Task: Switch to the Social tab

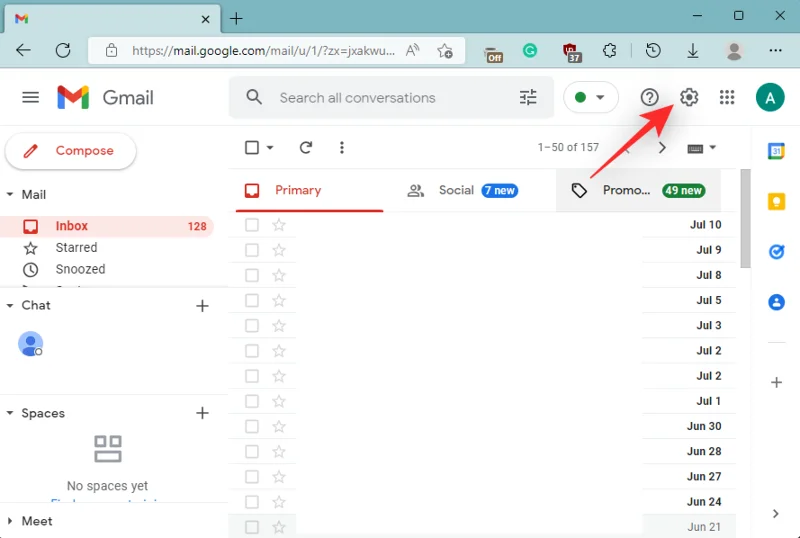Action: (463, 190)
